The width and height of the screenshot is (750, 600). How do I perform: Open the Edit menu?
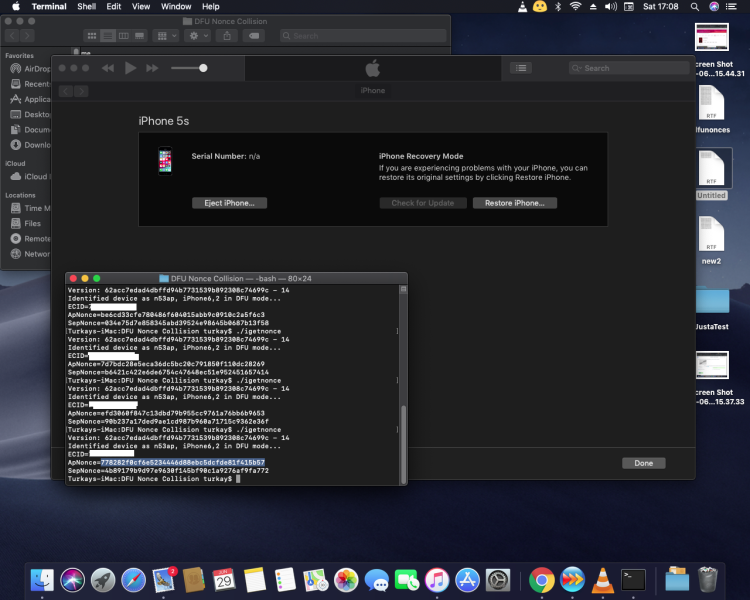click(113, 6)
